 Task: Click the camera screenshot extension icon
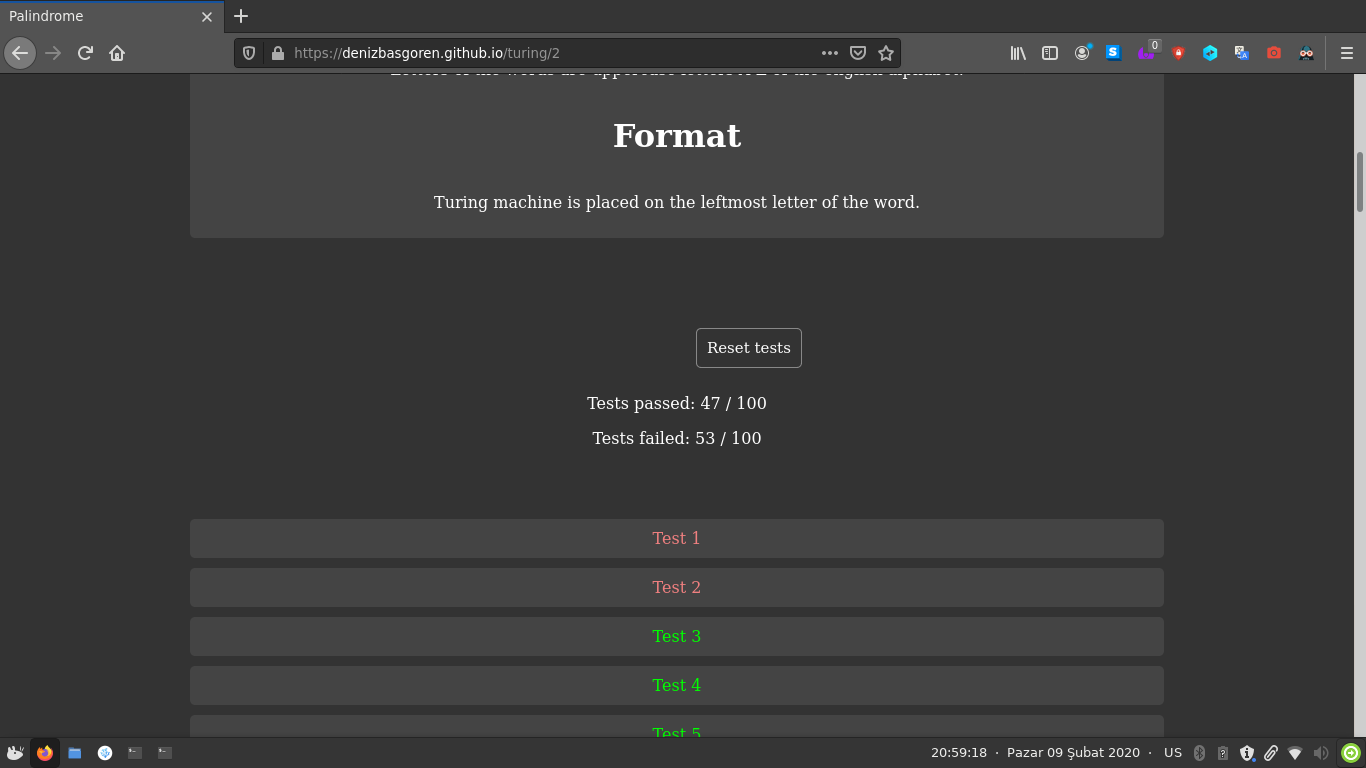pyautogui.click(x=1273, y=53)
